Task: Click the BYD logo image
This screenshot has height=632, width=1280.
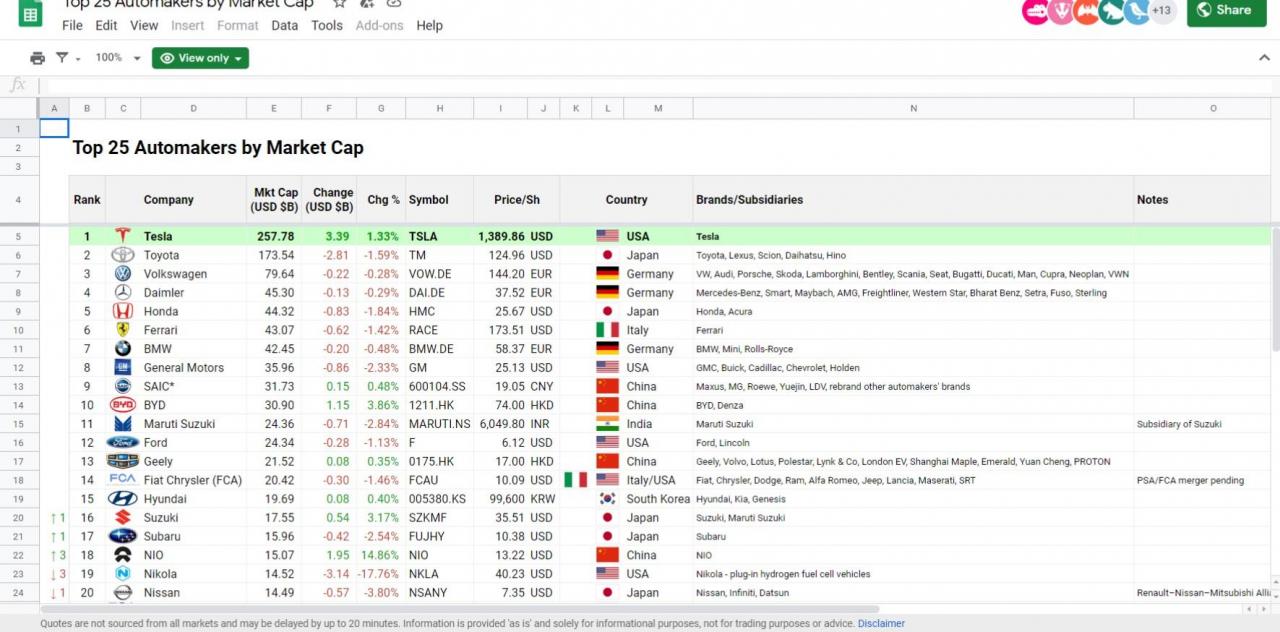Action: pos(123,405)
